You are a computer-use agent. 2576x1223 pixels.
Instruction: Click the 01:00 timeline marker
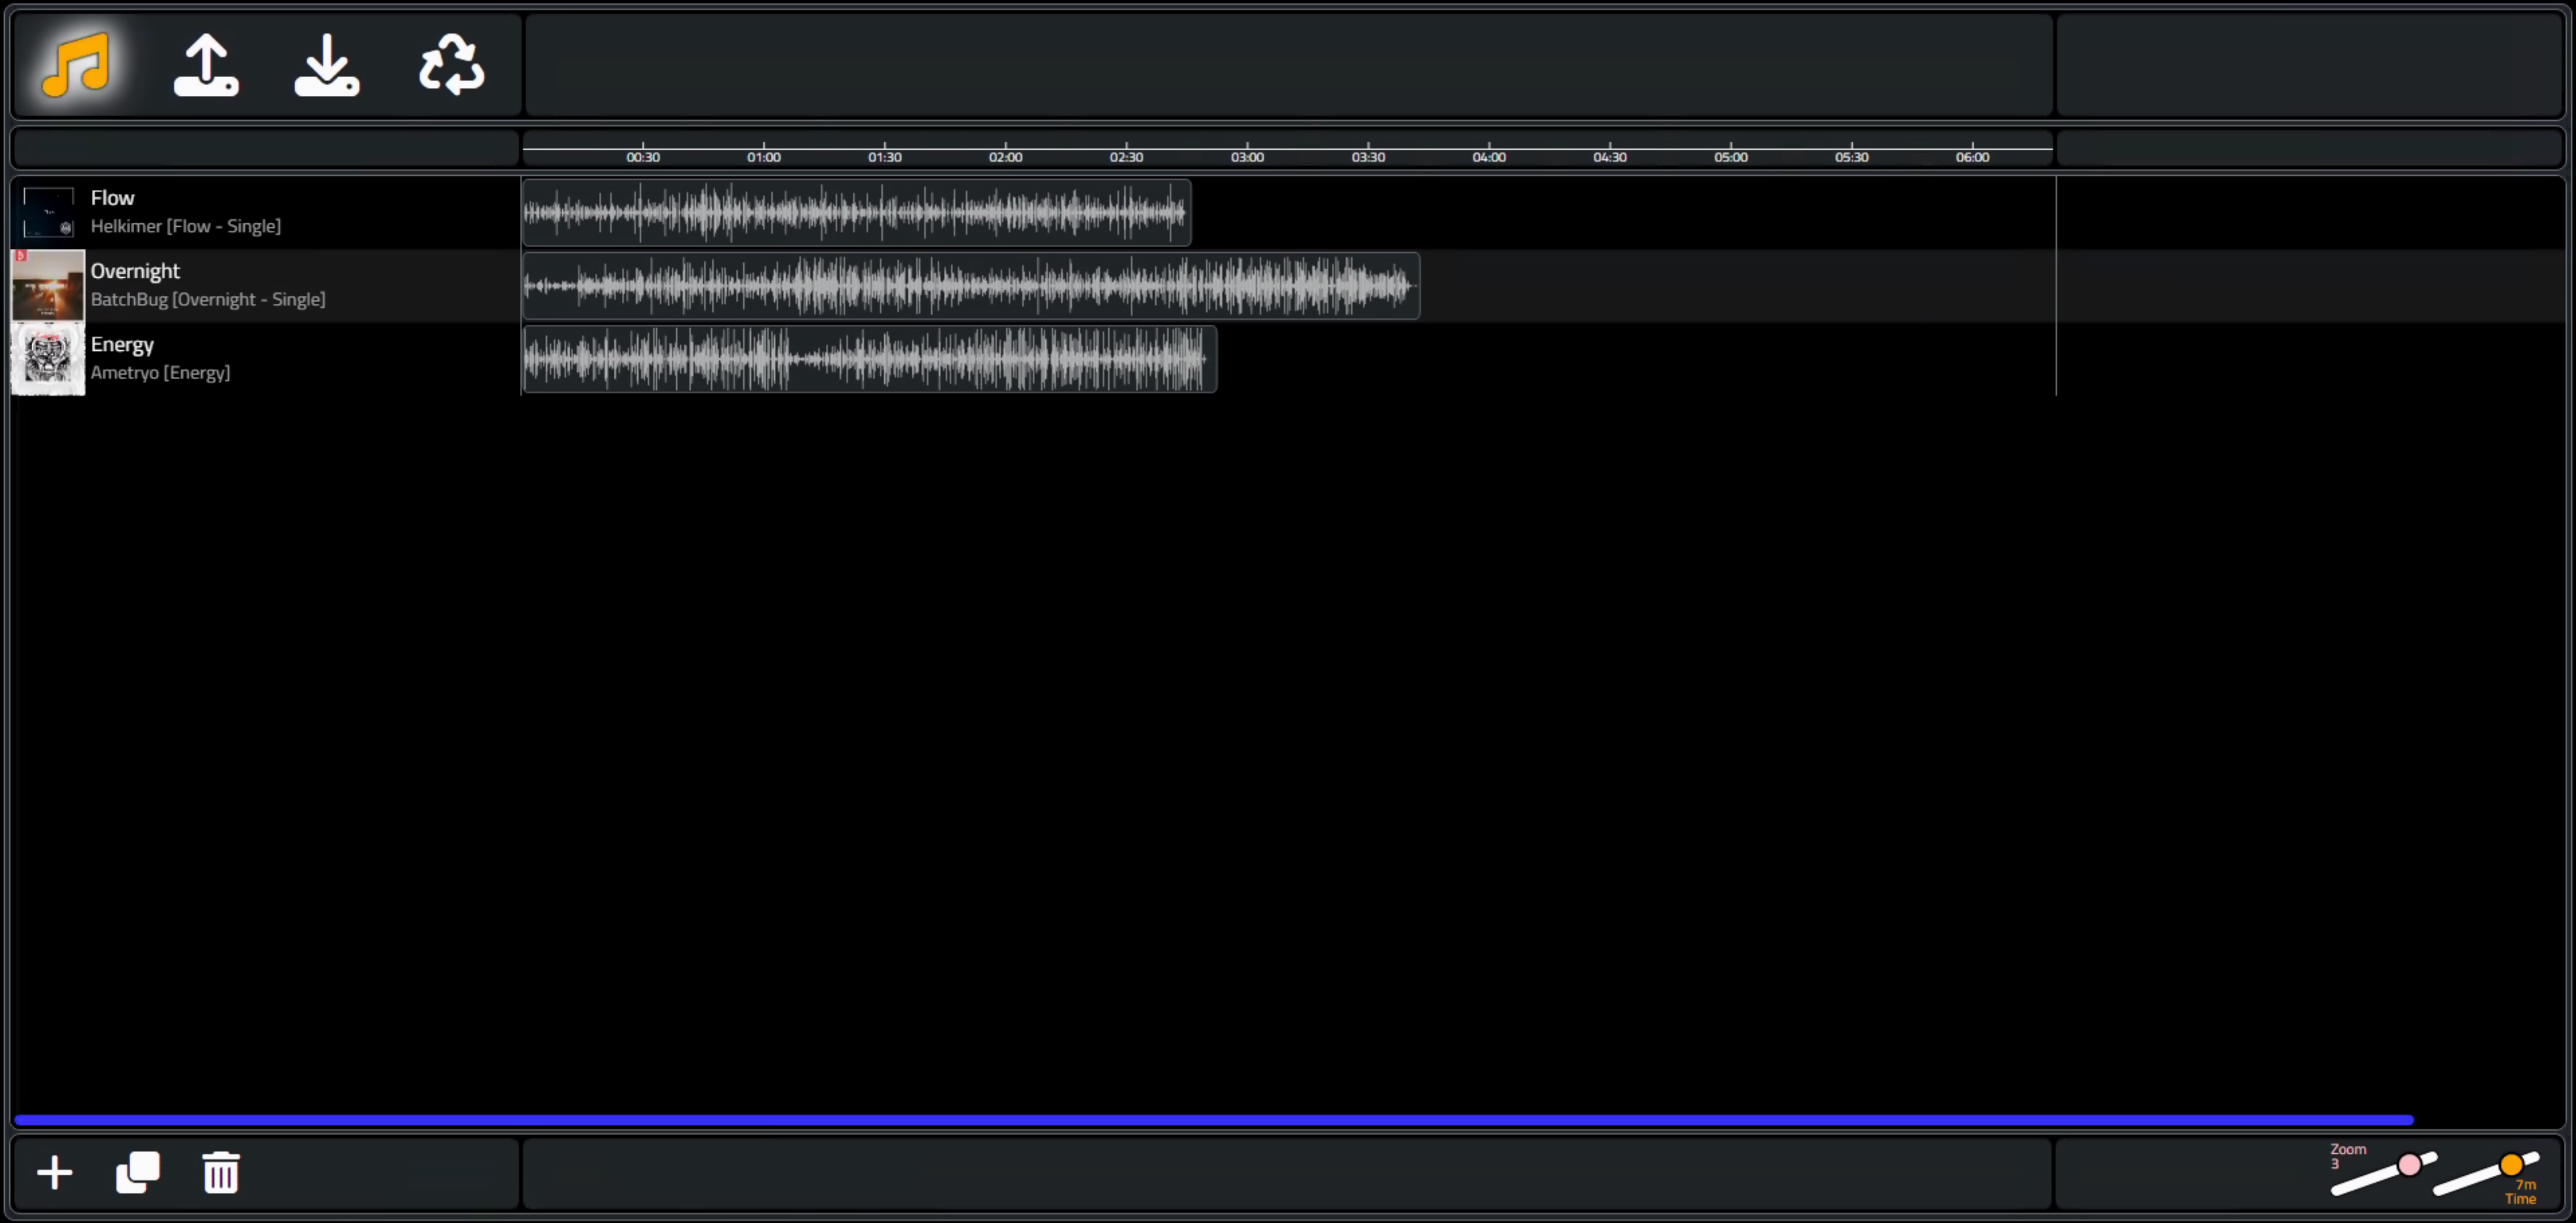click(764, 157)
